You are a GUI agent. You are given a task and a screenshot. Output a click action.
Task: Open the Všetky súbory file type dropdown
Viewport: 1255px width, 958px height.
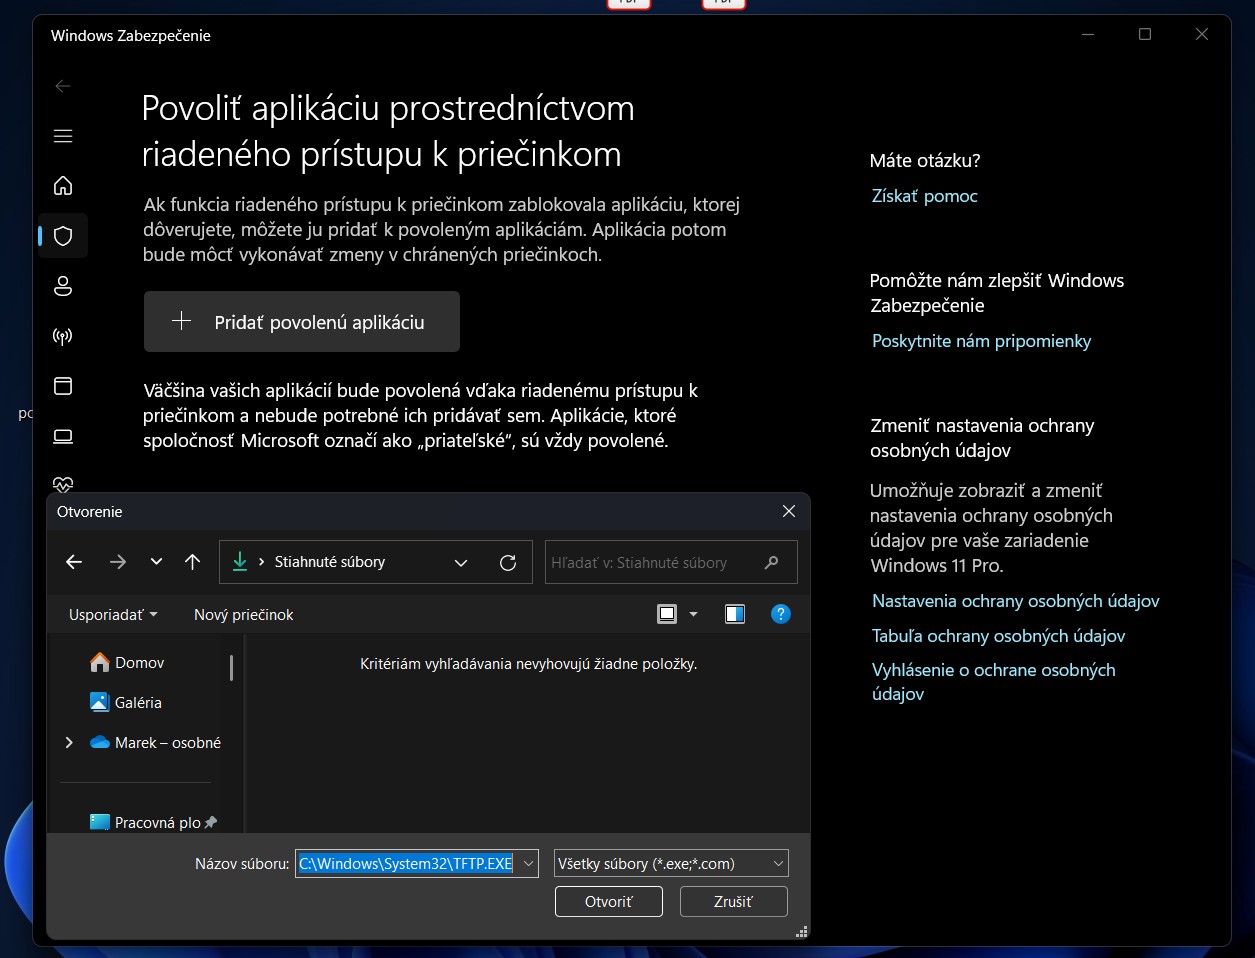tap(671, 863)
